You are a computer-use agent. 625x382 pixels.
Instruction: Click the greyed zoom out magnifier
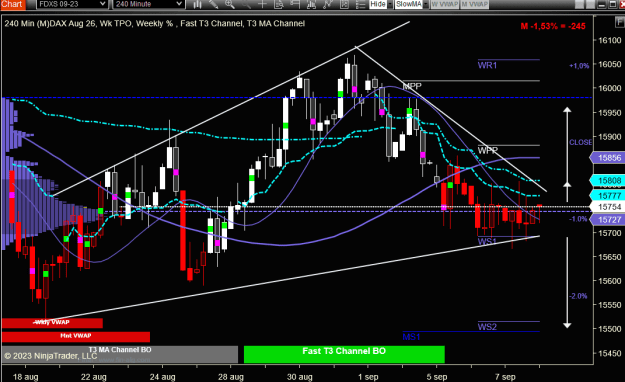click(x=246, y=4)
